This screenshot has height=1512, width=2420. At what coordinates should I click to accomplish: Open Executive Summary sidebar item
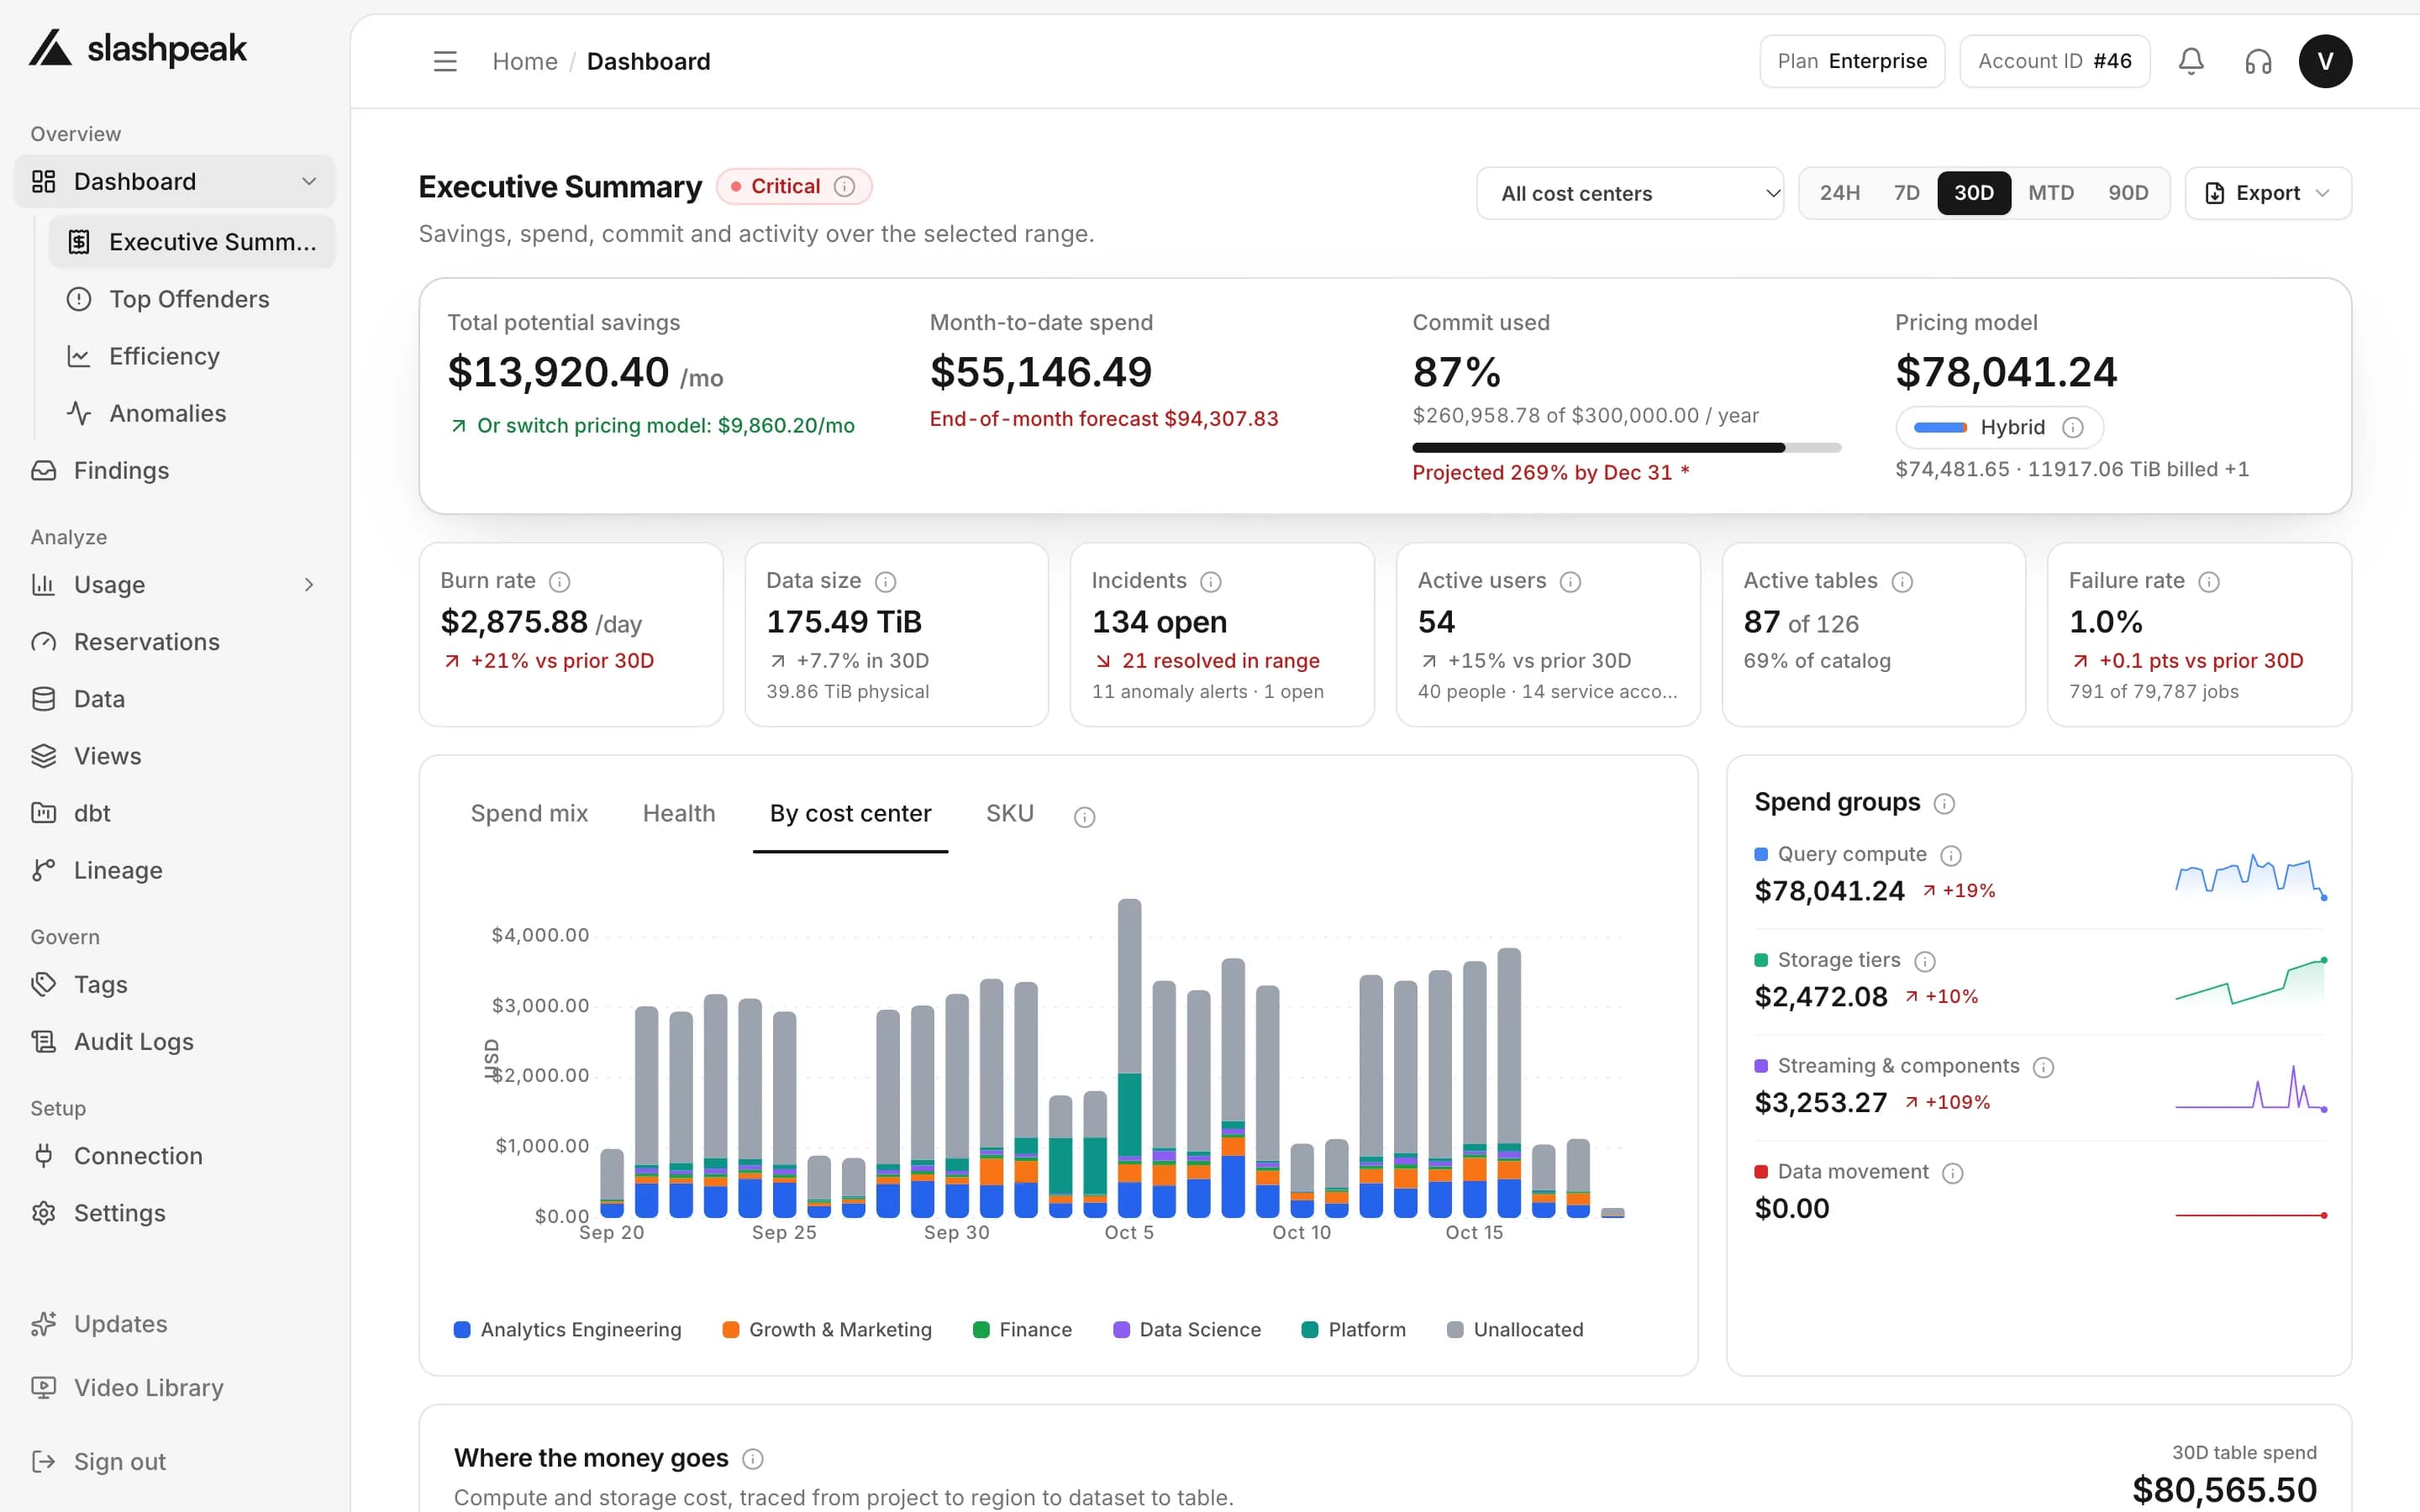pos(192,242)
